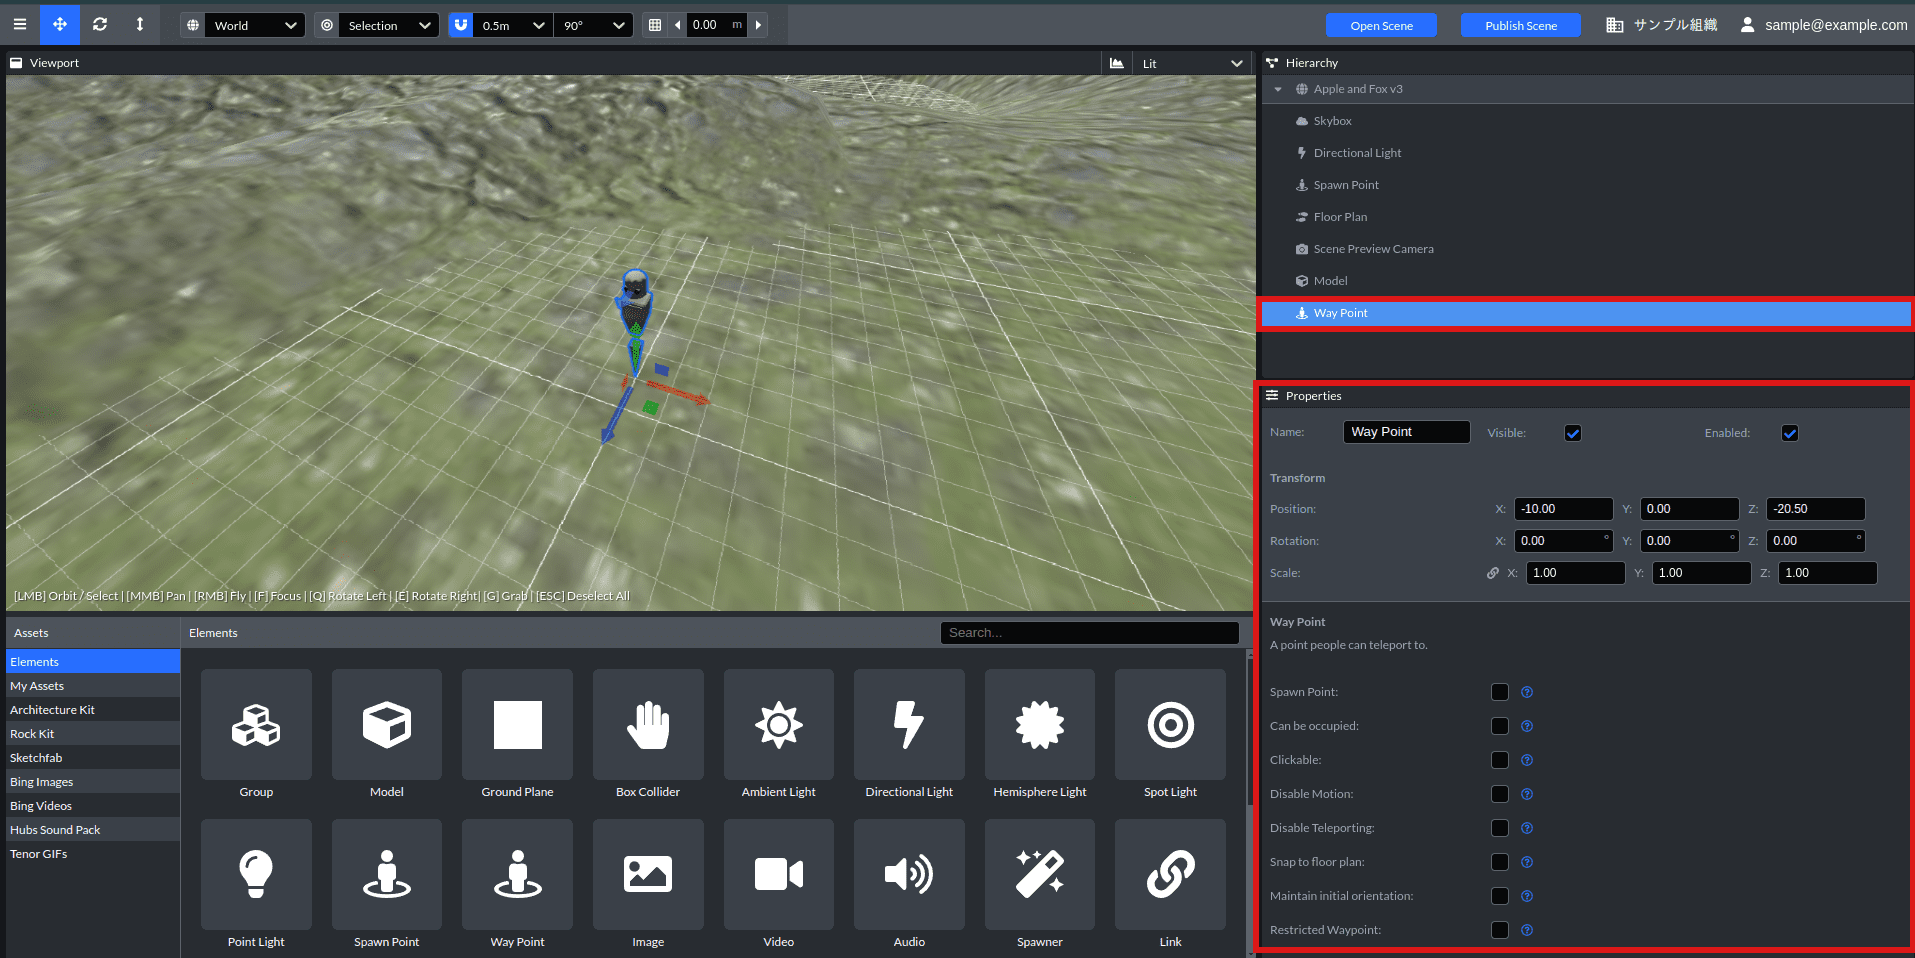
Task: Click the Open Scene button
Action: 1381,25
